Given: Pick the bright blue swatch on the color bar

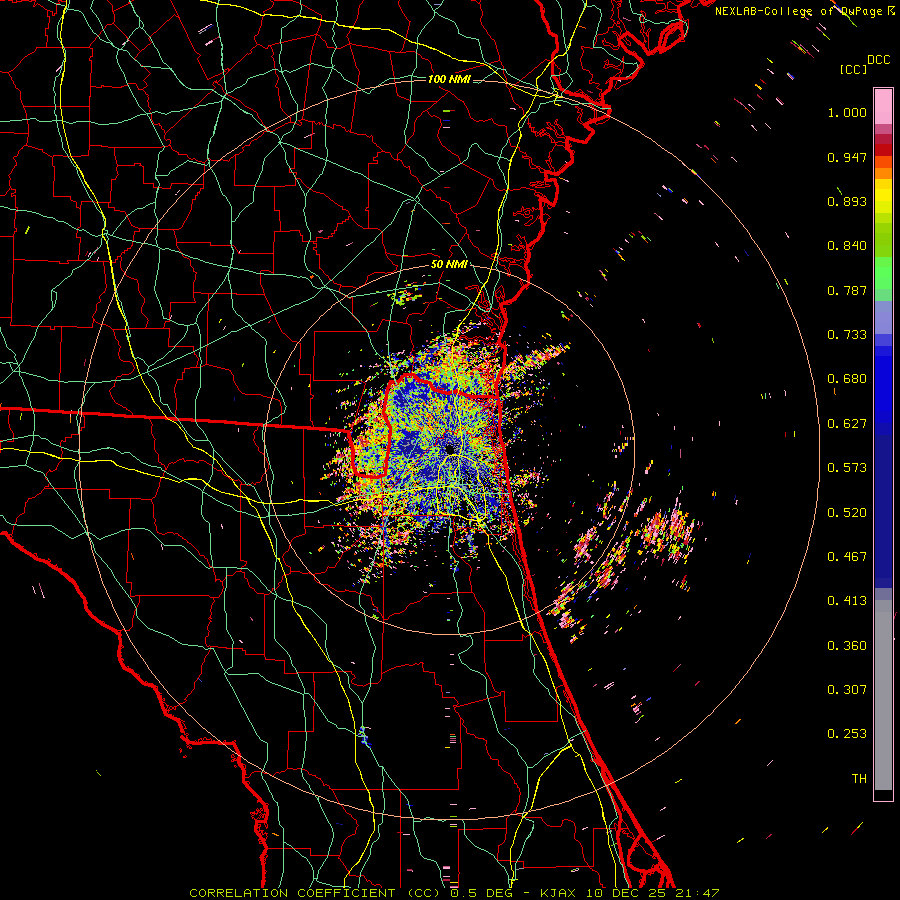Looking at the screenshot, I should click(883, 385).
